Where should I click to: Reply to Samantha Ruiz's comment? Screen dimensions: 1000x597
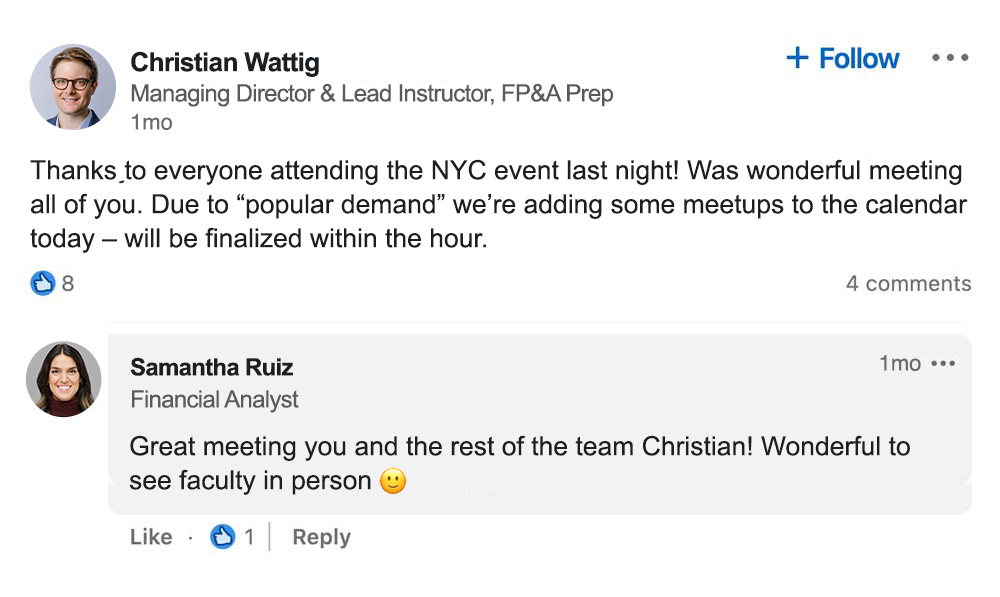point(321,537)
